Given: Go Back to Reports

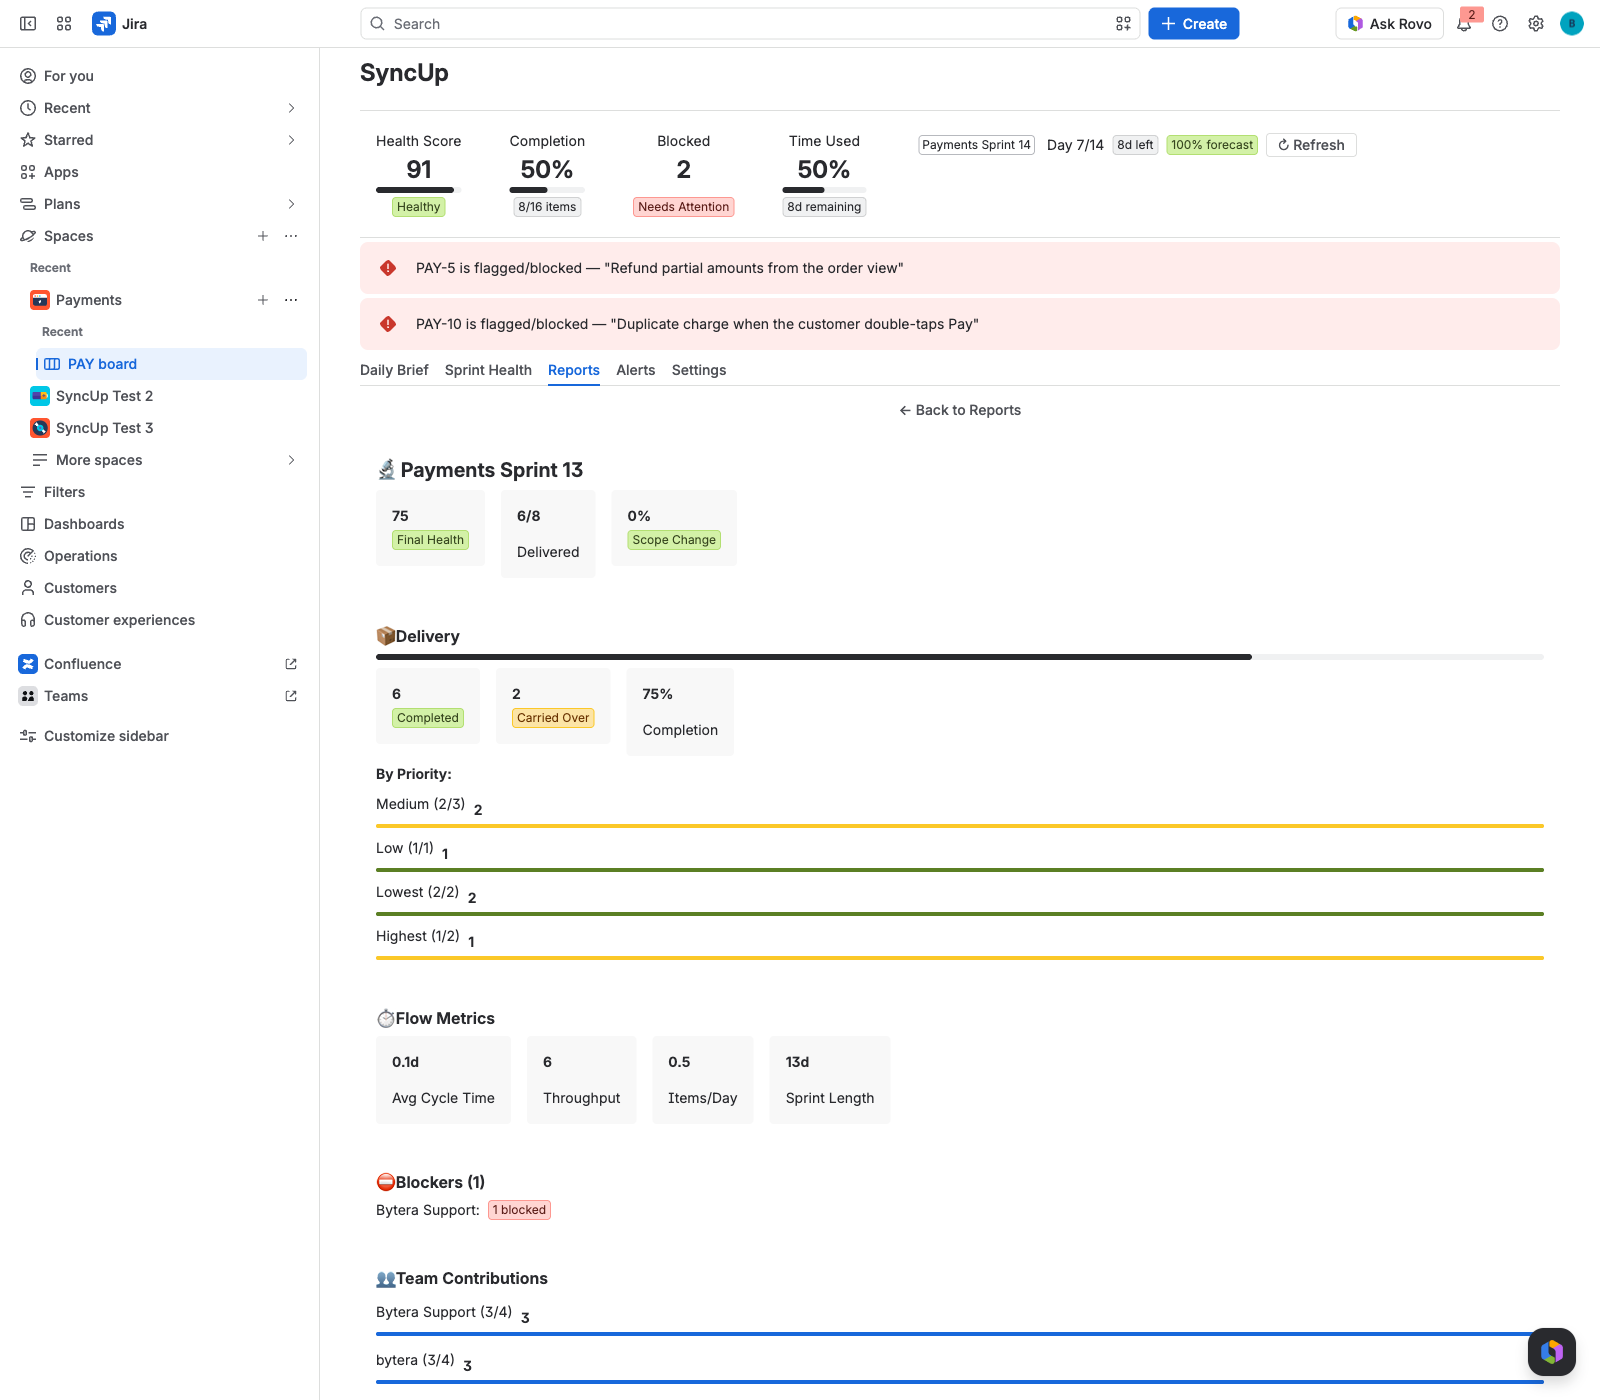Looking at the screenshot, I should coord(960,410).
